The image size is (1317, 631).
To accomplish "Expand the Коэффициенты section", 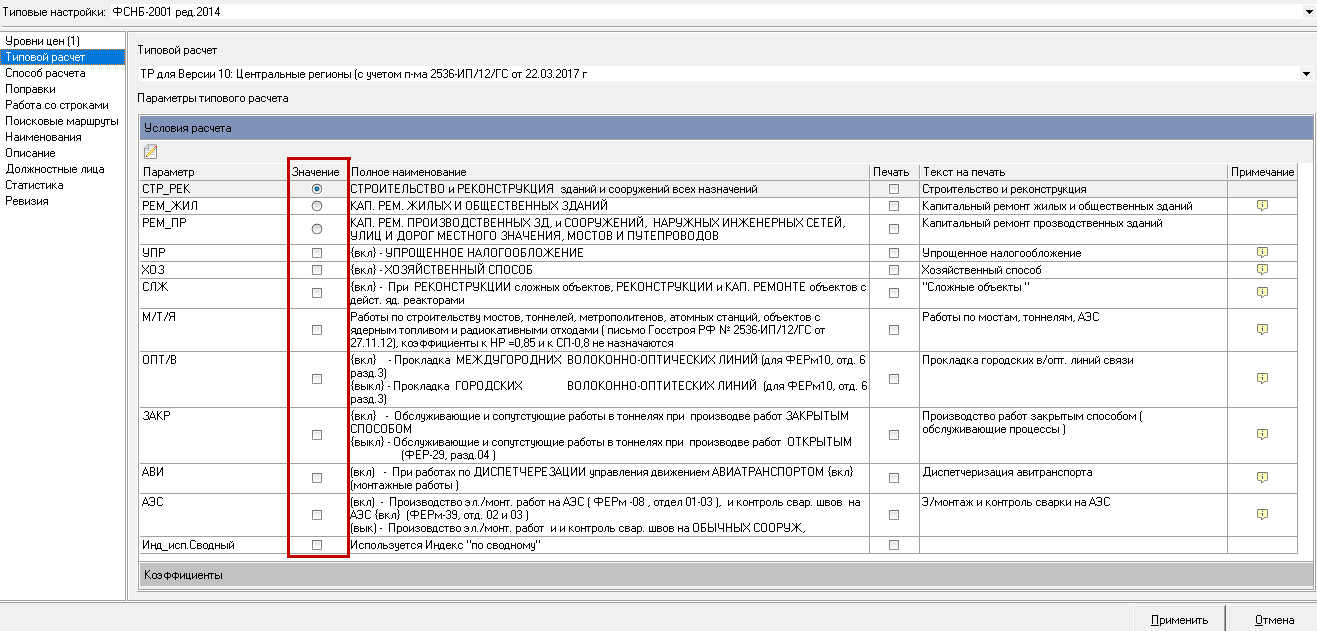I will (724, 575).
